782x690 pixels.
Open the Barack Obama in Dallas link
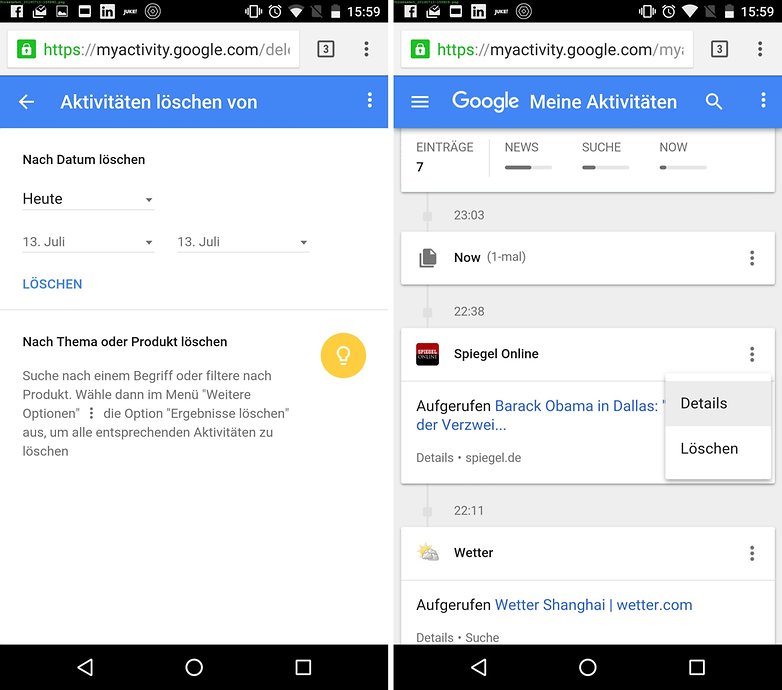(540, 415)
